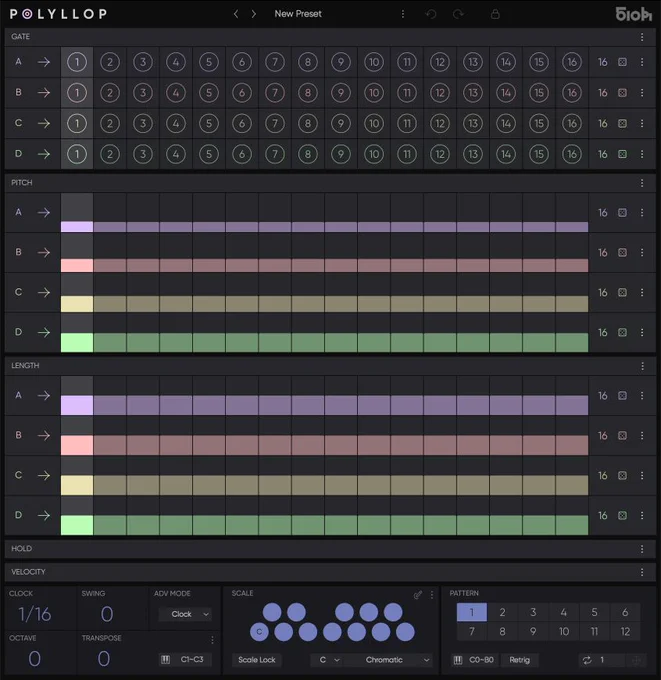Viewport: 661px width, 680px height.
Task: Open Hold section three-dot menu
Action: (x=642, y=549)
